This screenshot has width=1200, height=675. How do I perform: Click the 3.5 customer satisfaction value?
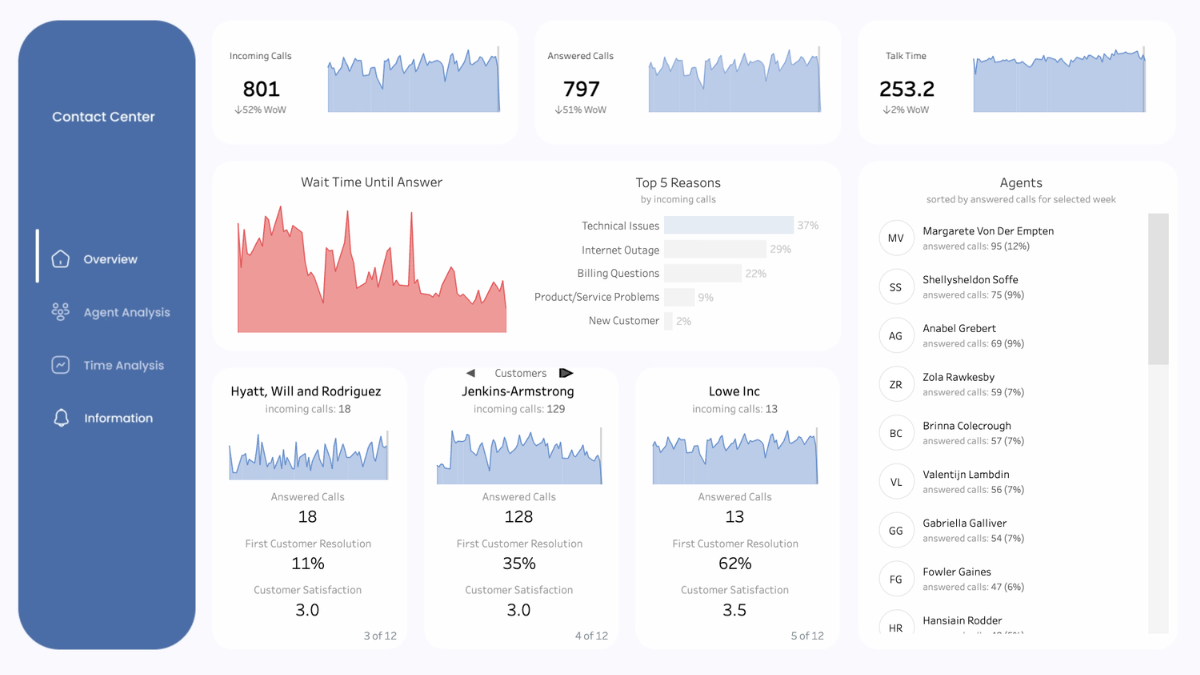point(735,610)
